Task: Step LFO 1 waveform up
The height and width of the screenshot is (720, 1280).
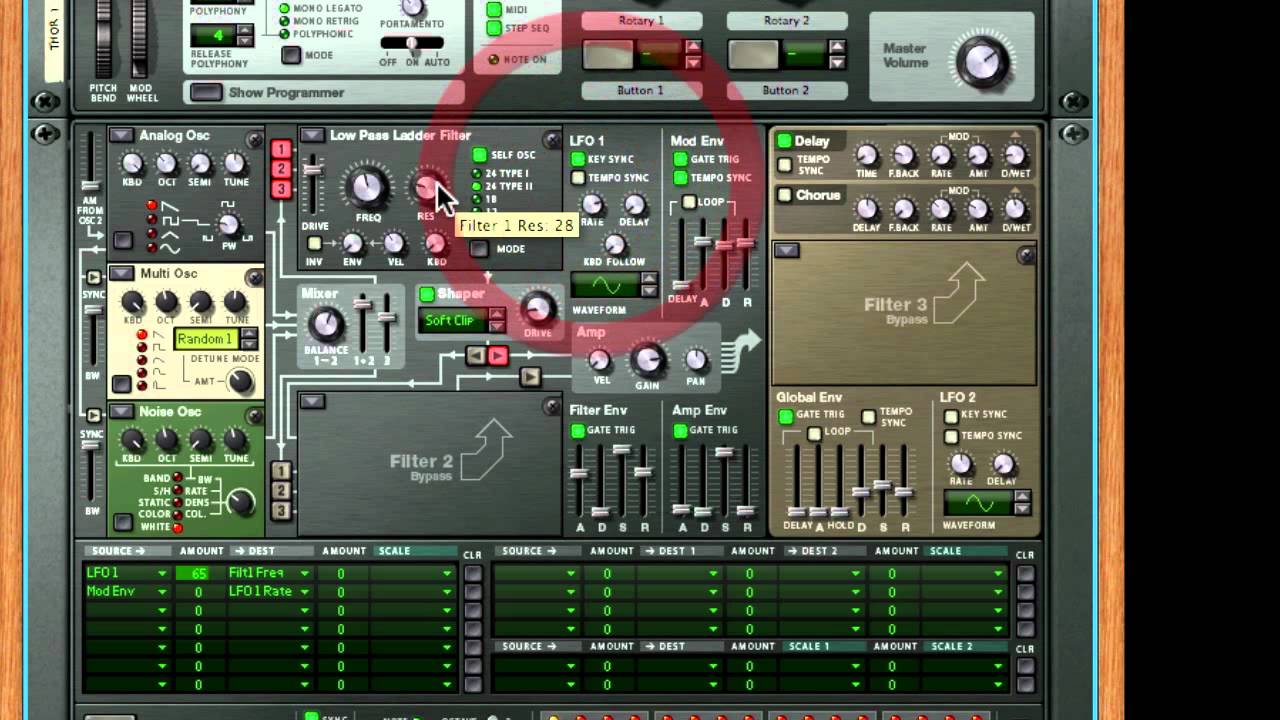Action: click(x=650, y=279)
